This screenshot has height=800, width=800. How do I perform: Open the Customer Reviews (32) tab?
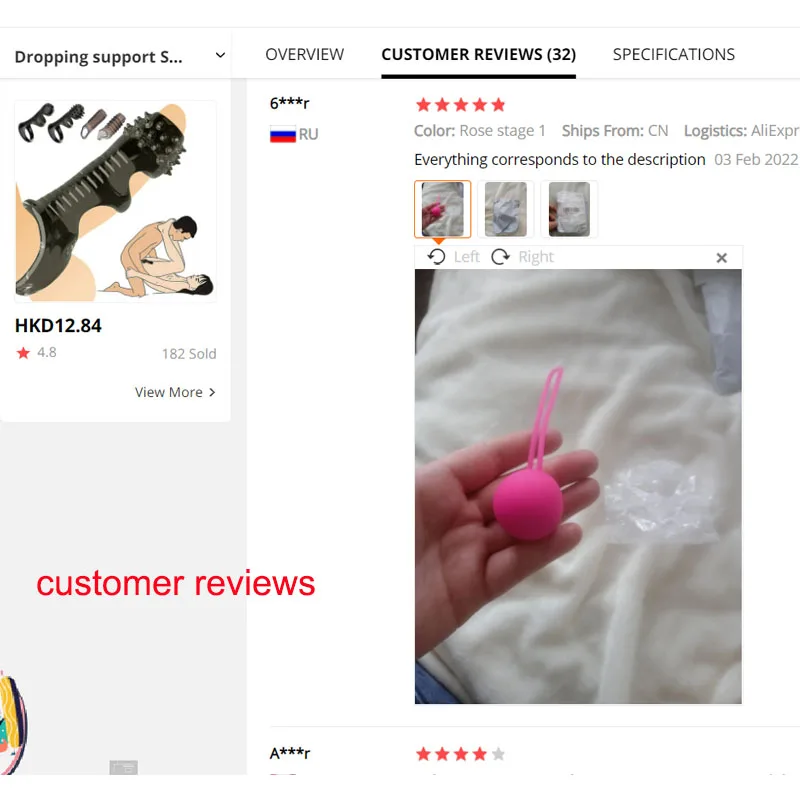click(479, 54)
